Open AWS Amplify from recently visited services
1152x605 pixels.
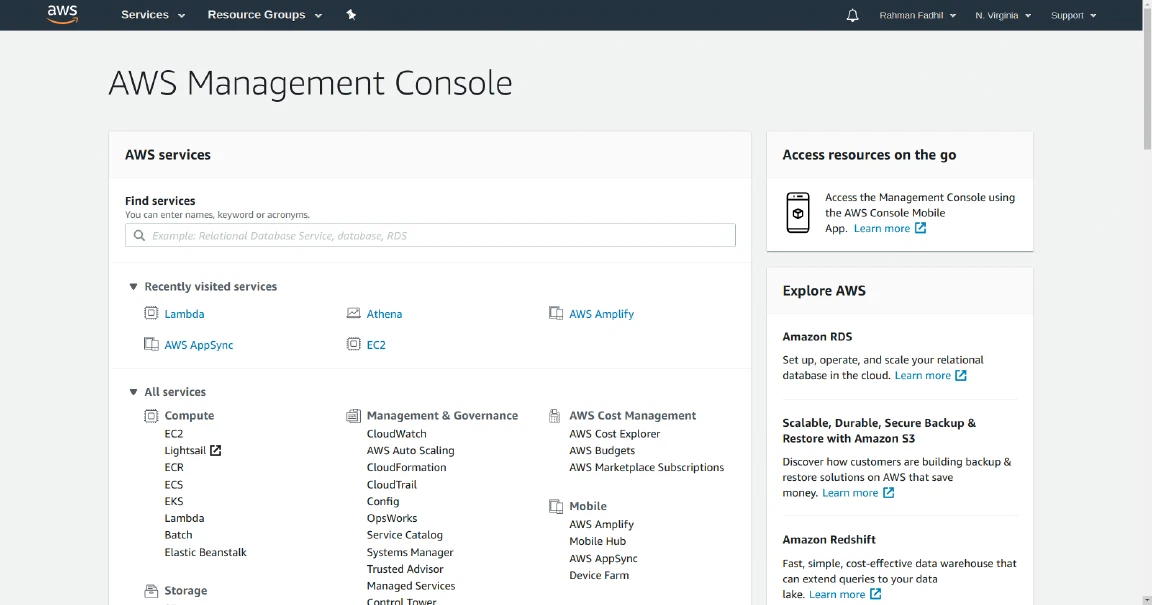[x=601, y=314]
